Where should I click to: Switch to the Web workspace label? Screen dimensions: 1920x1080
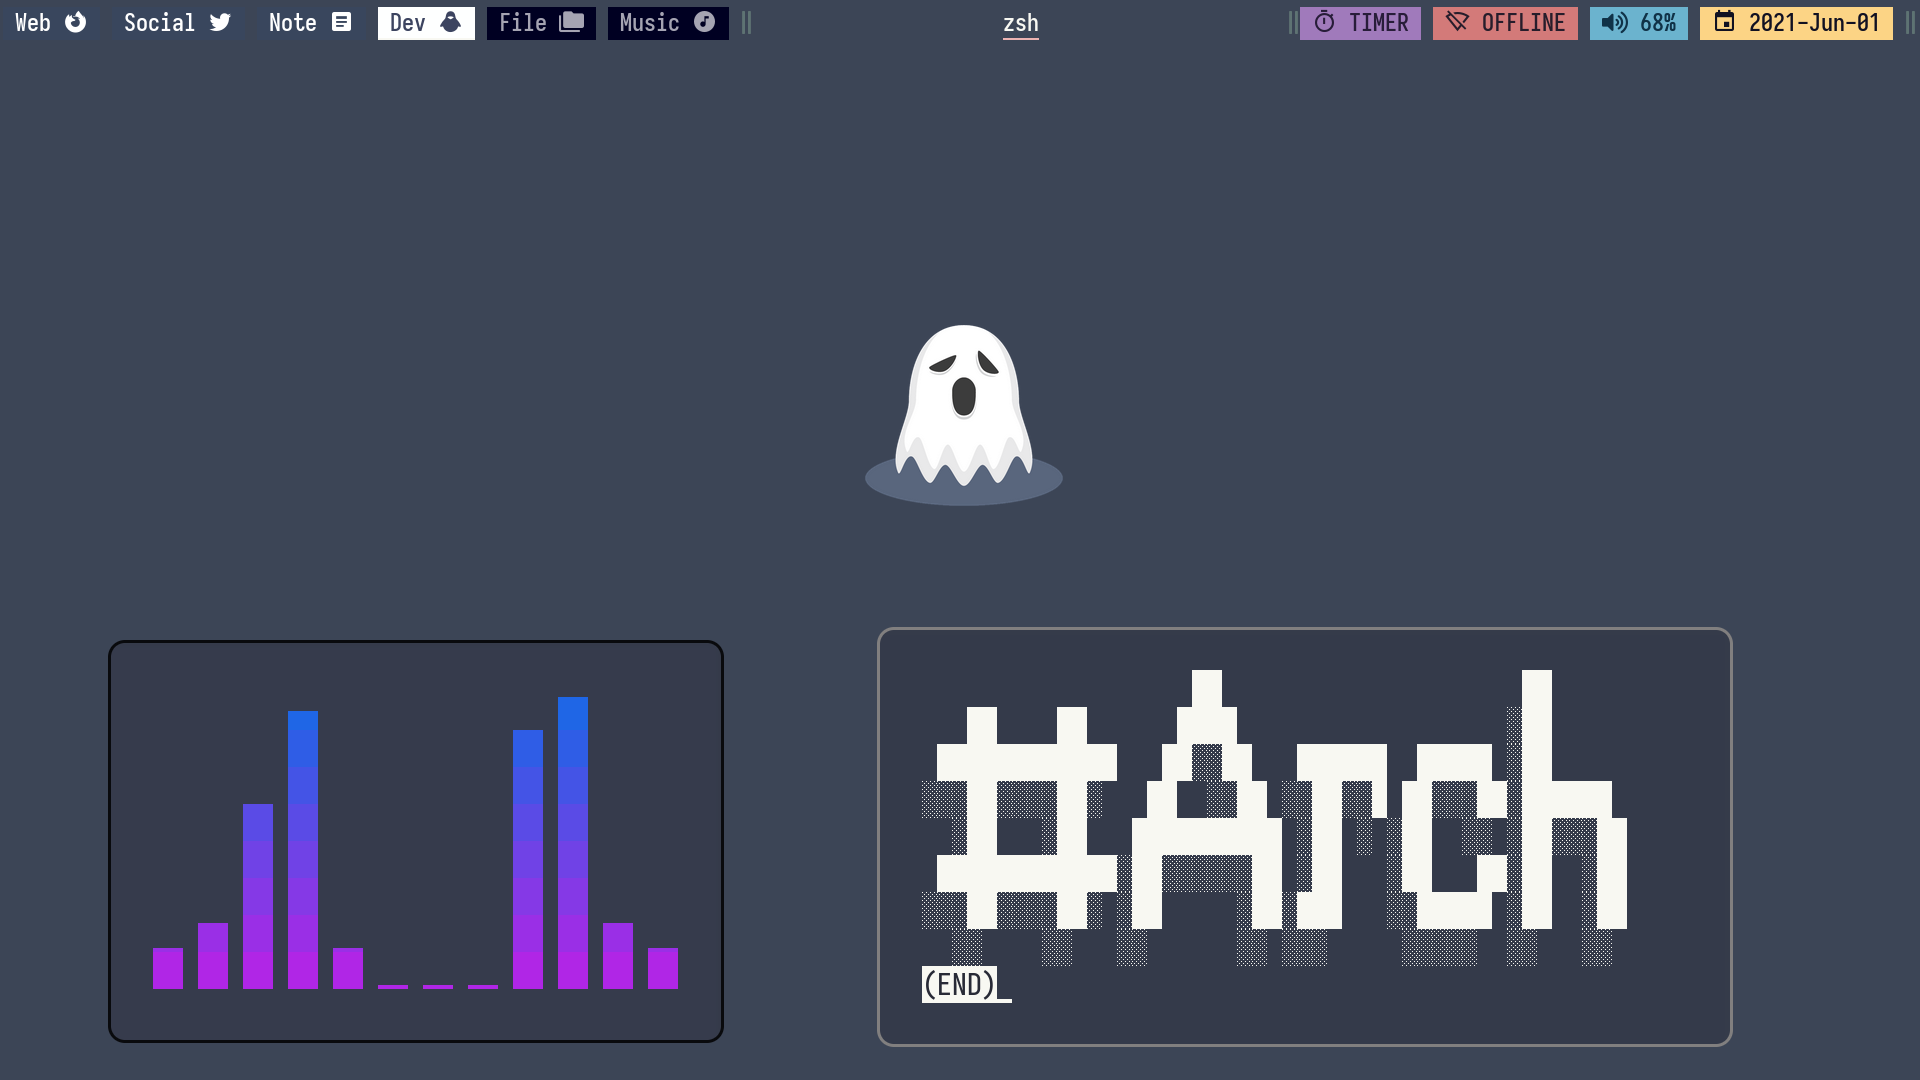33,22
